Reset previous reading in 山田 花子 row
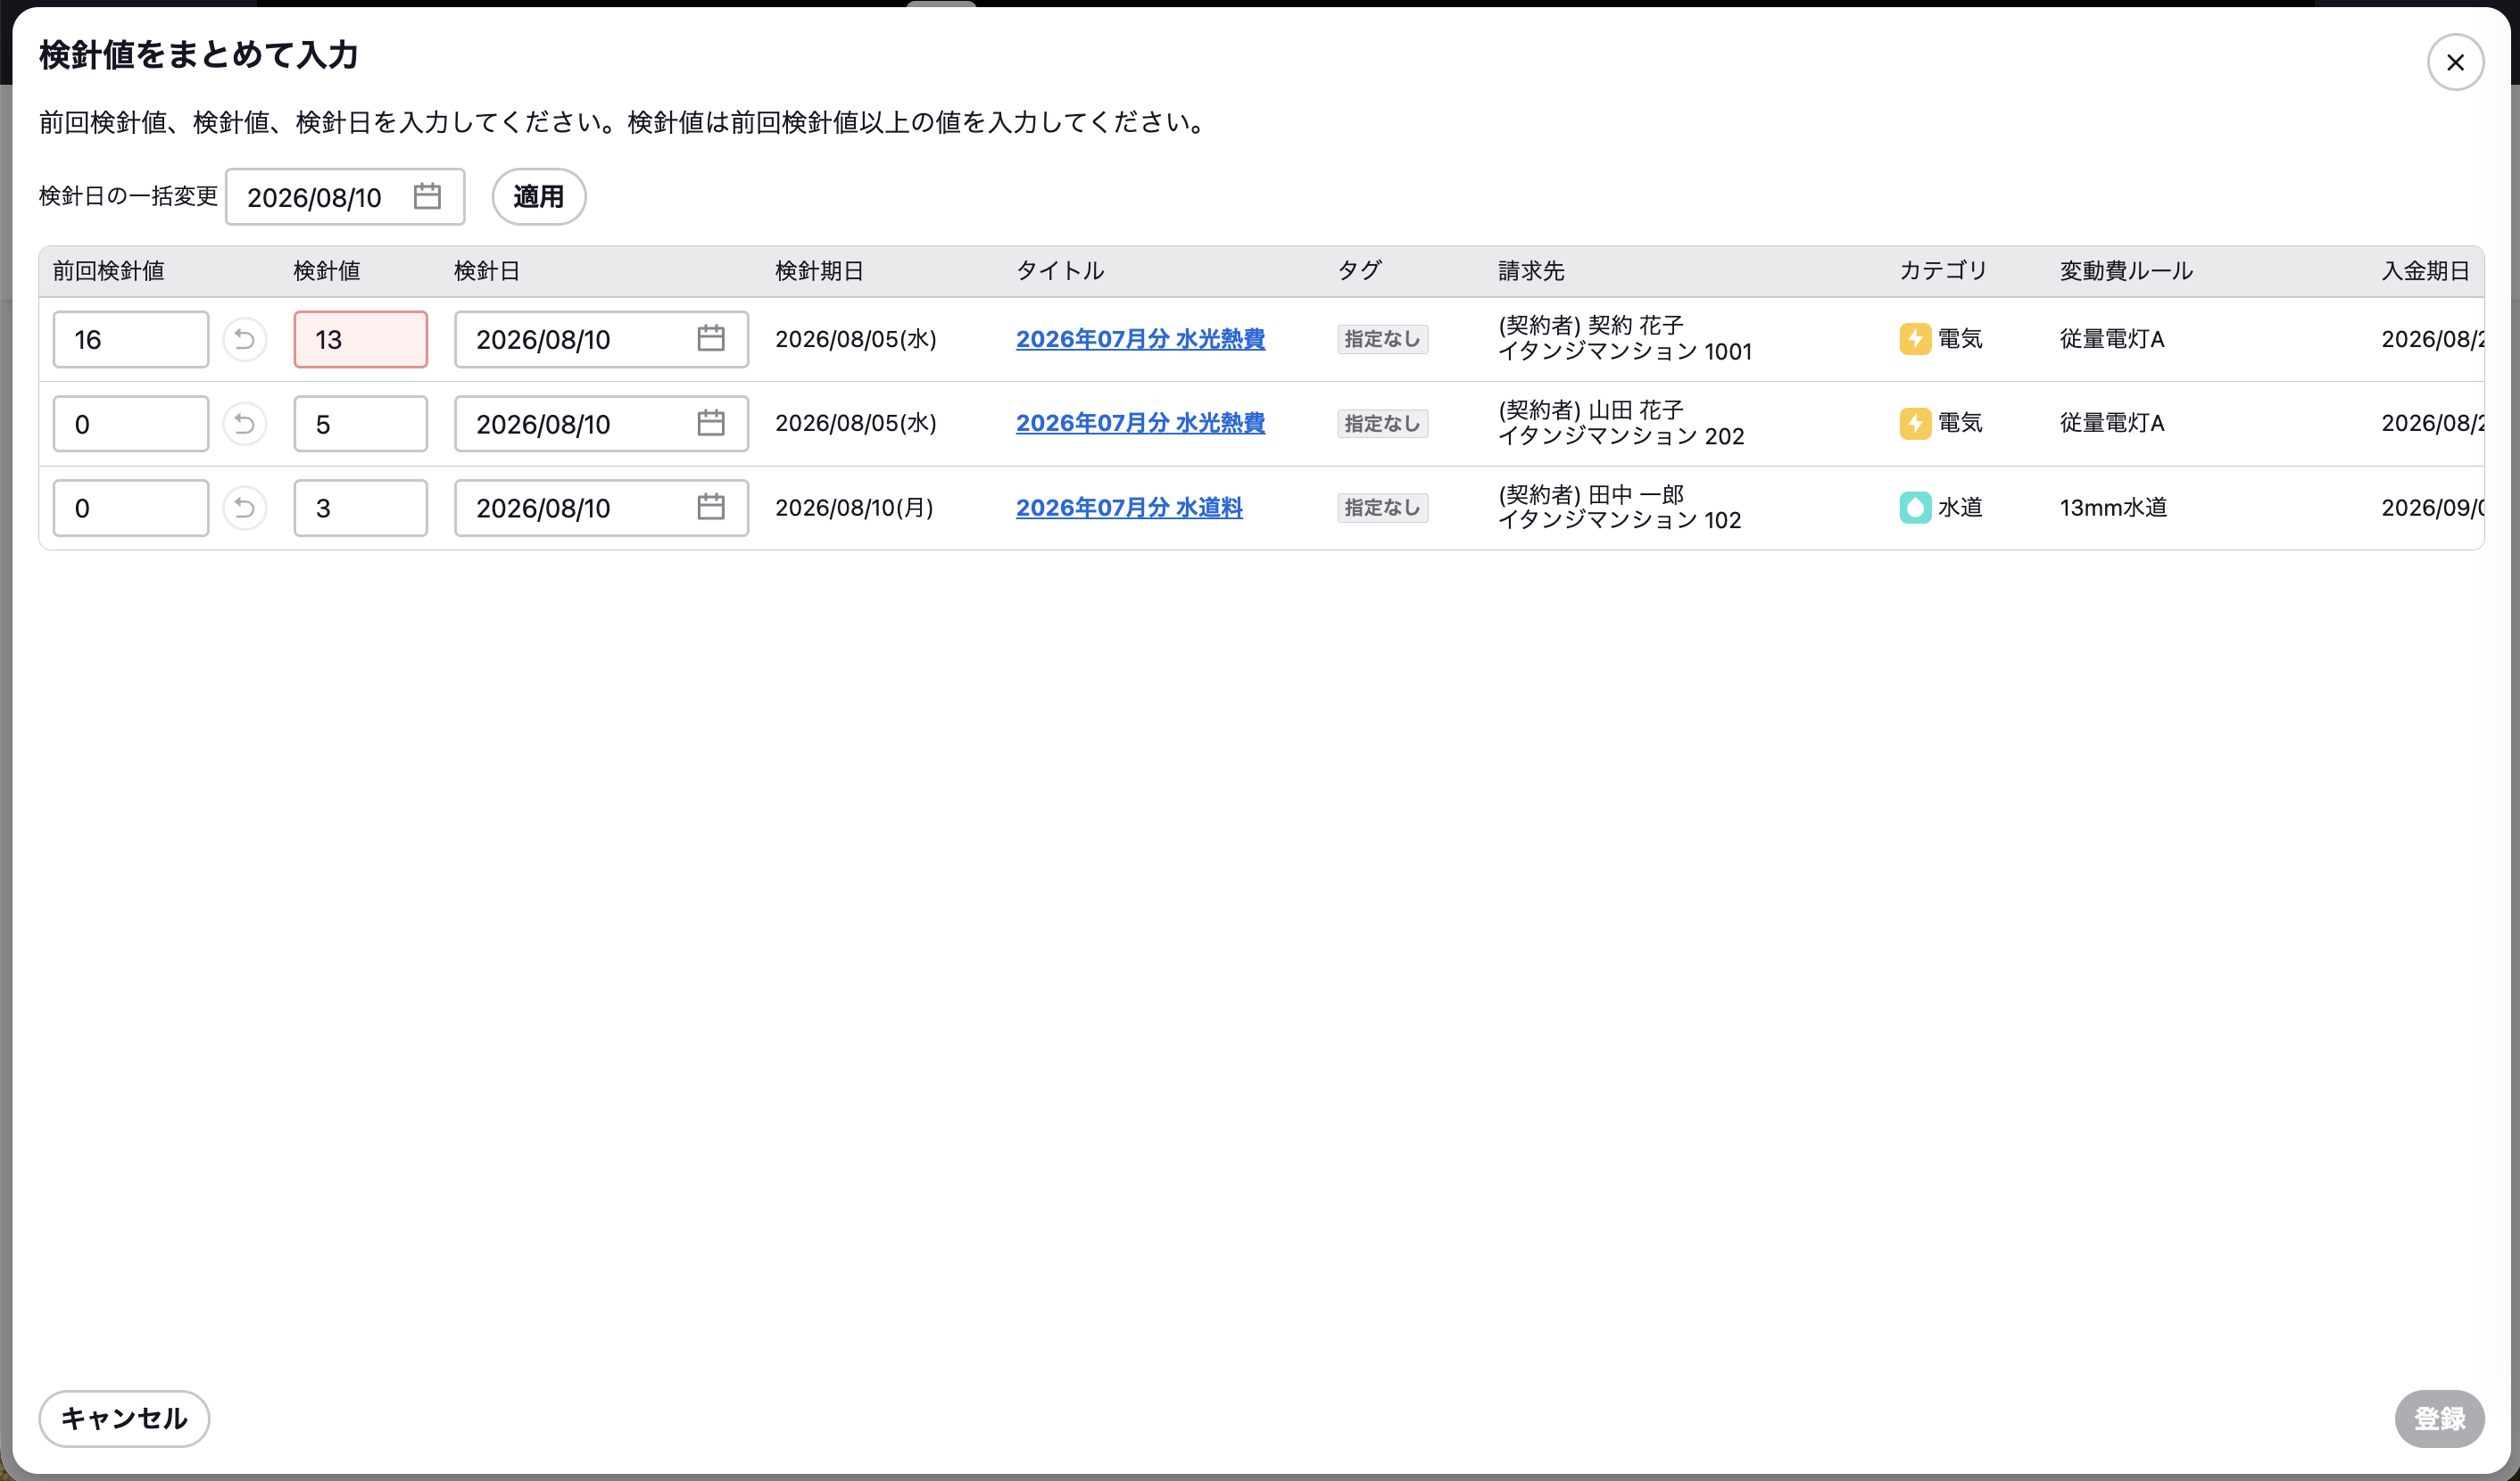This screenshot has width=2520, height=1481. [244, 424]
